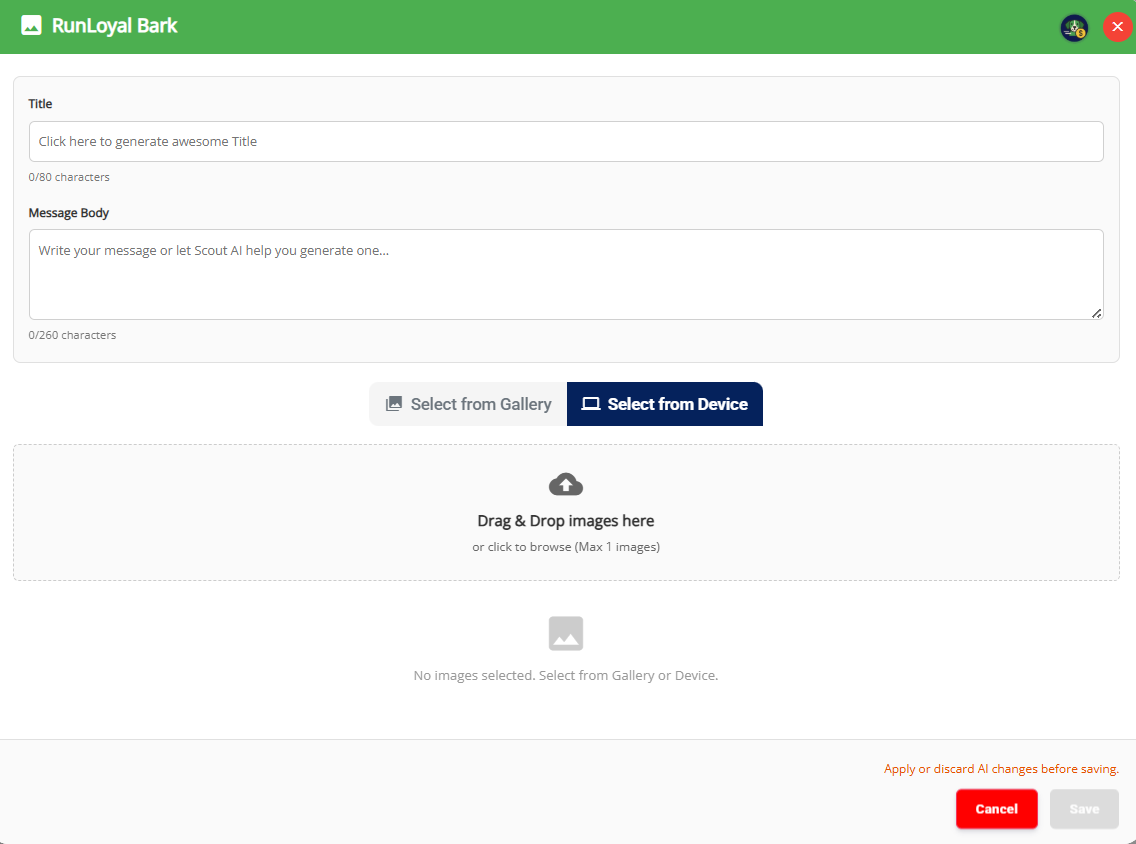Click into the Message Body text area
The width and height of the screenshot is (1136, 844).
565,275
